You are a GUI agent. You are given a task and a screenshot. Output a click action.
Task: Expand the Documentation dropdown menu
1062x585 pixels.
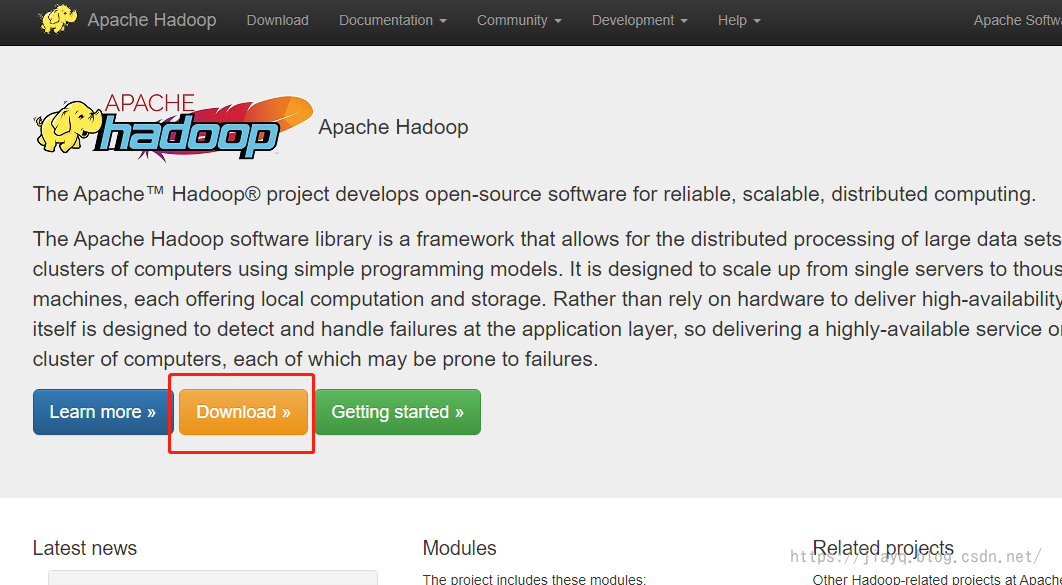point(393,20)
